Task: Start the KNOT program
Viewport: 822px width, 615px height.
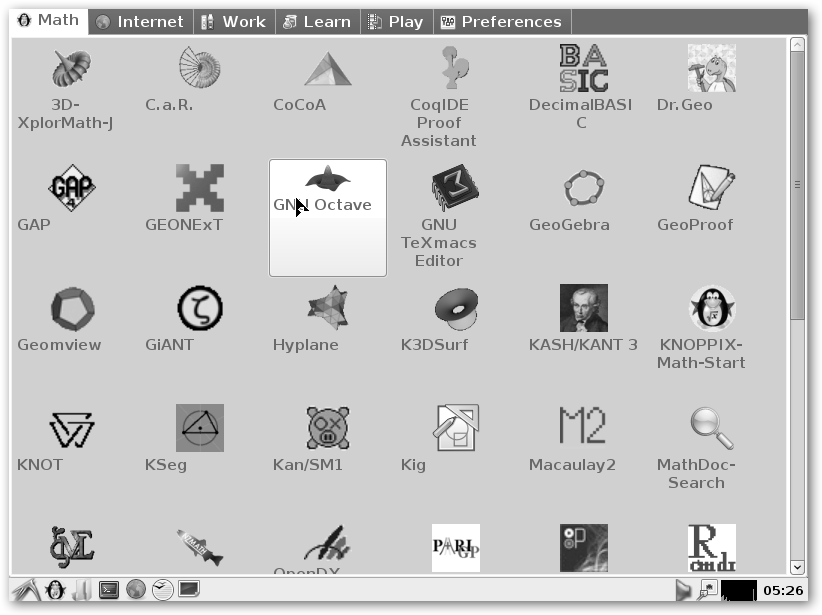Action: coord(72,428)
